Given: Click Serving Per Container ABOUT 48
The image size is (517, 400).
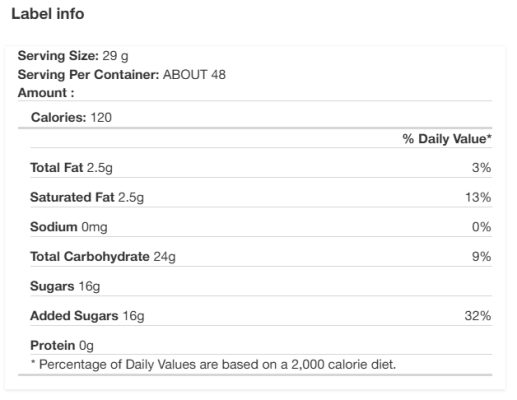Looking at the screenshot, I should tap(122, 74).
